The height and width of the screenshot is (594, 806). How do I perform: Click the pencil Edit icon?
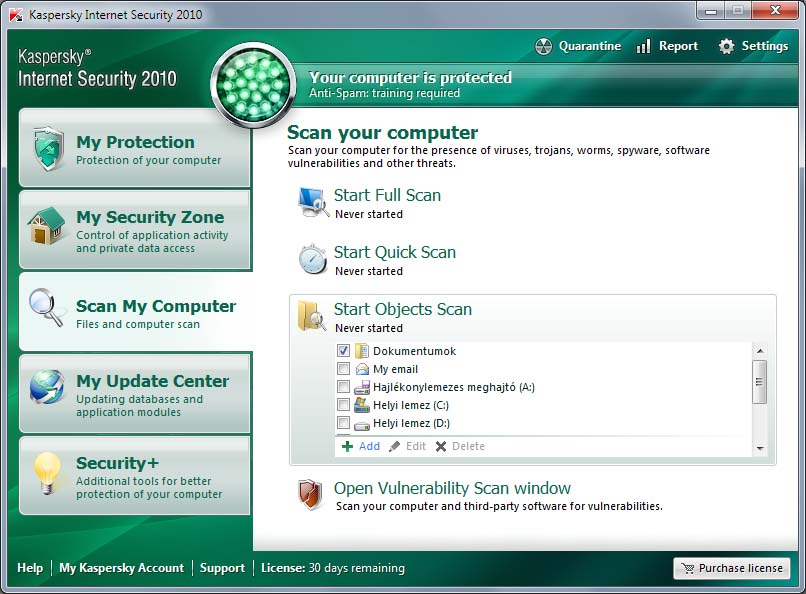click(x=394, y=447)
